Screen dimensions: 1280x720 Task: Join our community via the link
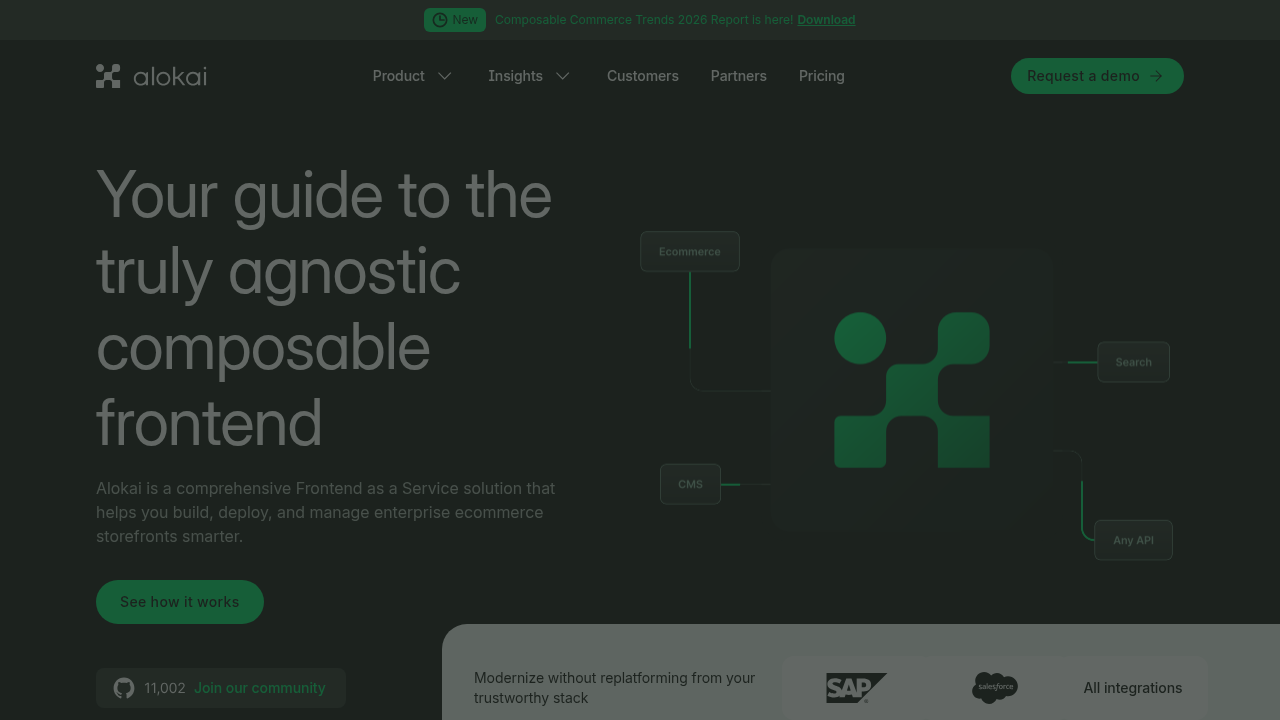pos(259,688)
